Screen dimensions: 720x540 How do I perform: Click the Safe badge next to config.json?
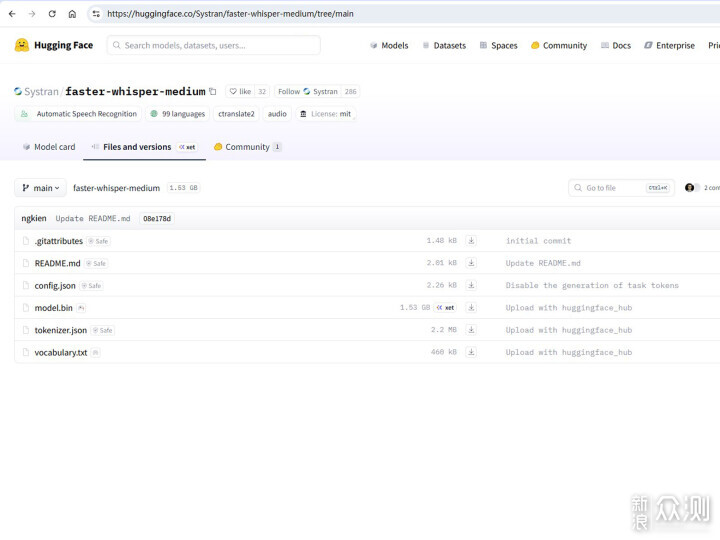pyautogui.click(x=91, y=286)
